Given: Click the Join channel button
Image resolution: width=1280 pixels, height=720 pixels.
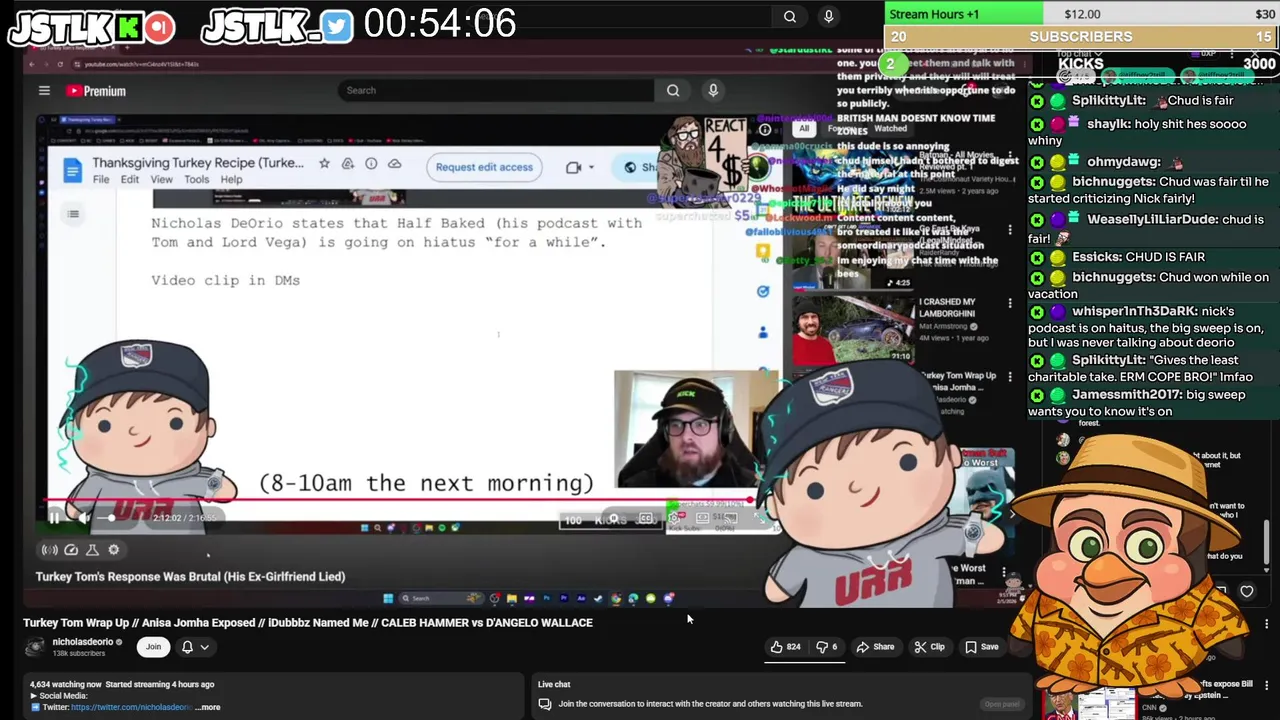Looking at the screenshot, I should tap(153, 647).
